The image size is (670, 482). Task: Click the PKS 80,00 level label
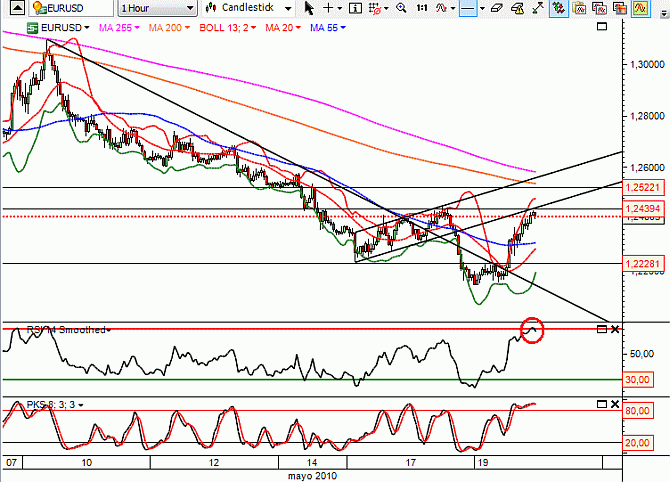(x=638, y=411)
